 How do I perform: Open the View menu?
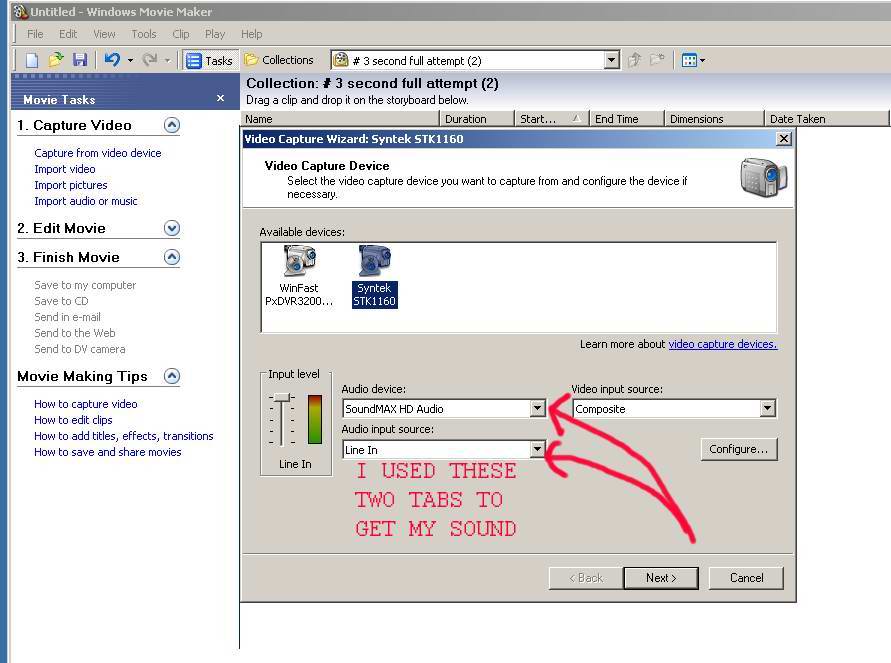104,34
